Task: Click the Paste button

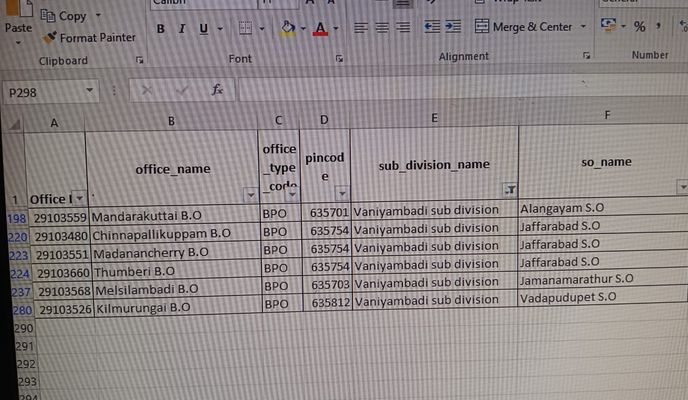Action: (x=18, y=28)
